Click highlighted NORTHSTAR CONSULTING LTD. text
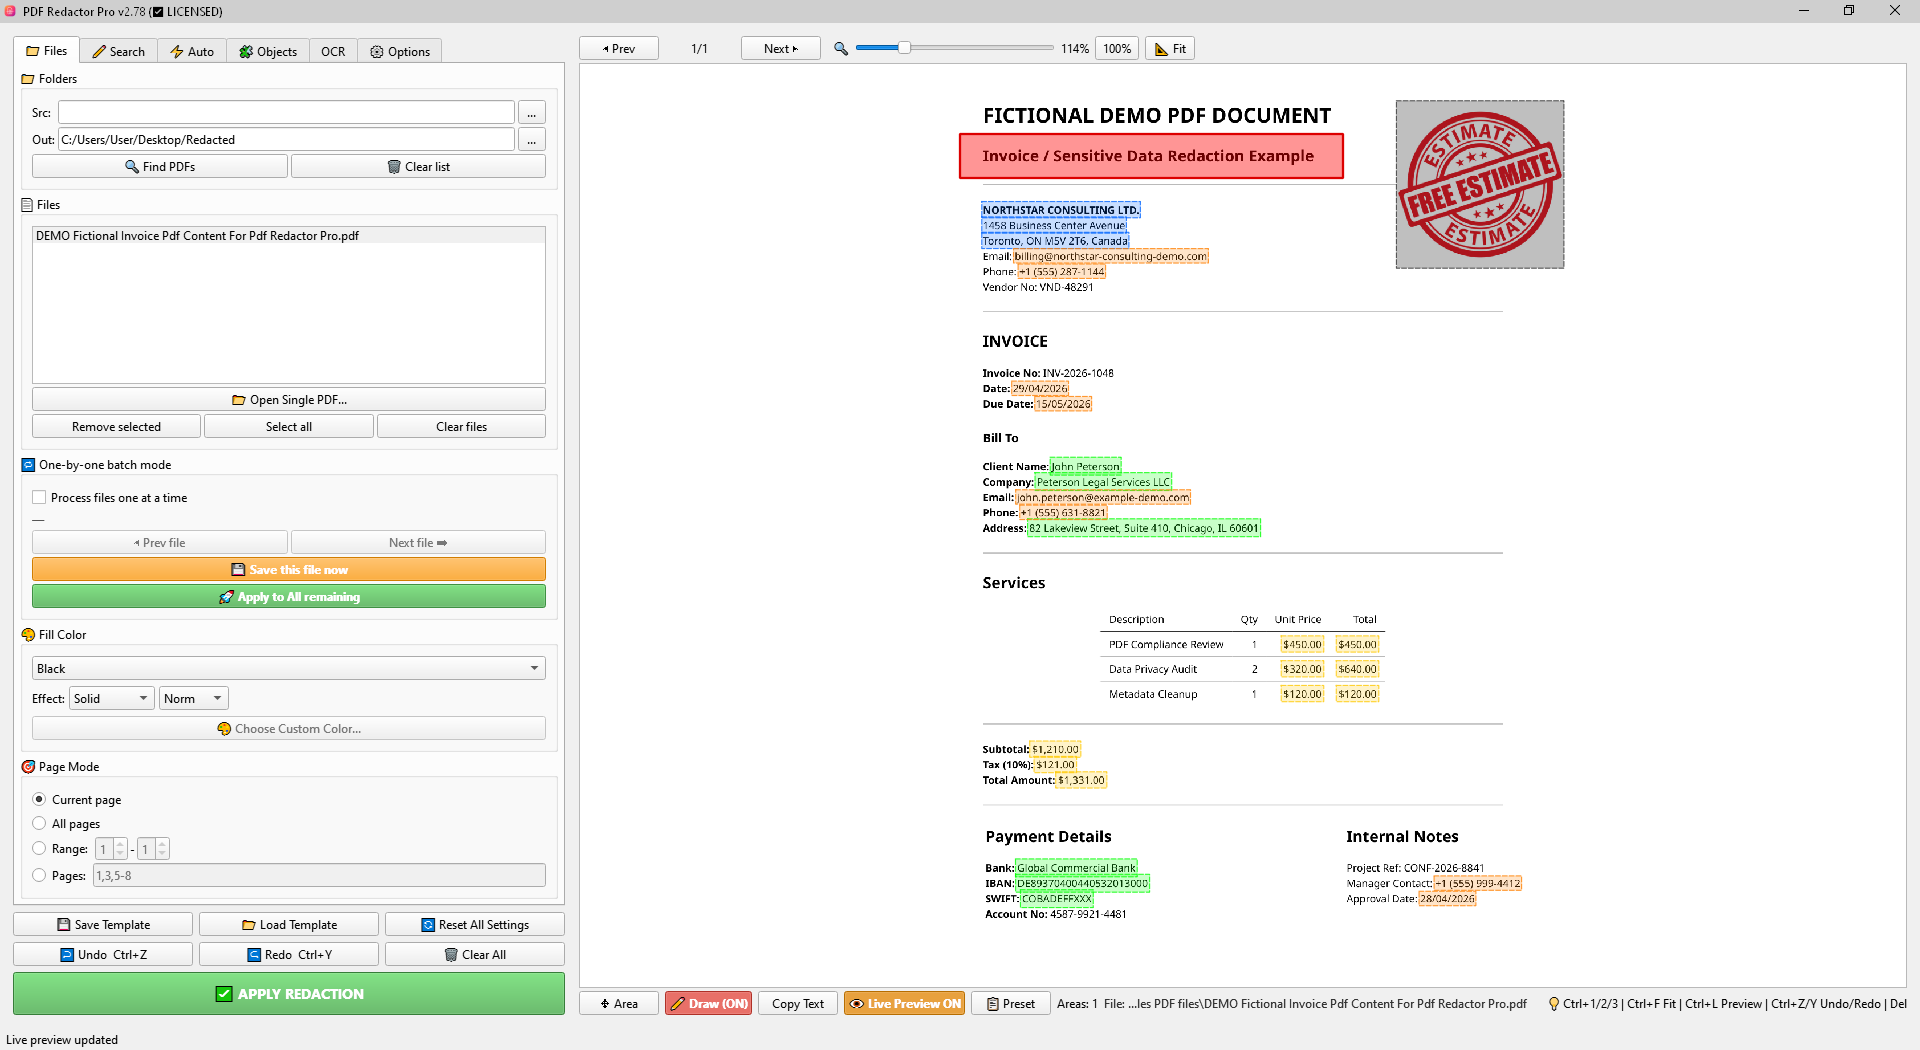 coord(1060,210)
